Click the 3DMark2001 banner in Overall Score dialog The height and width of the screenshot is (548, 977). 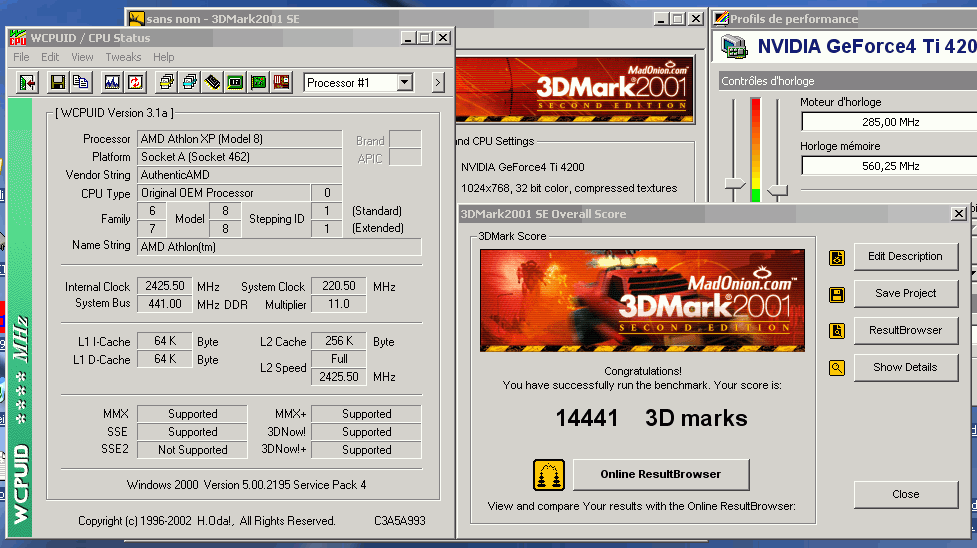point(642,300)
